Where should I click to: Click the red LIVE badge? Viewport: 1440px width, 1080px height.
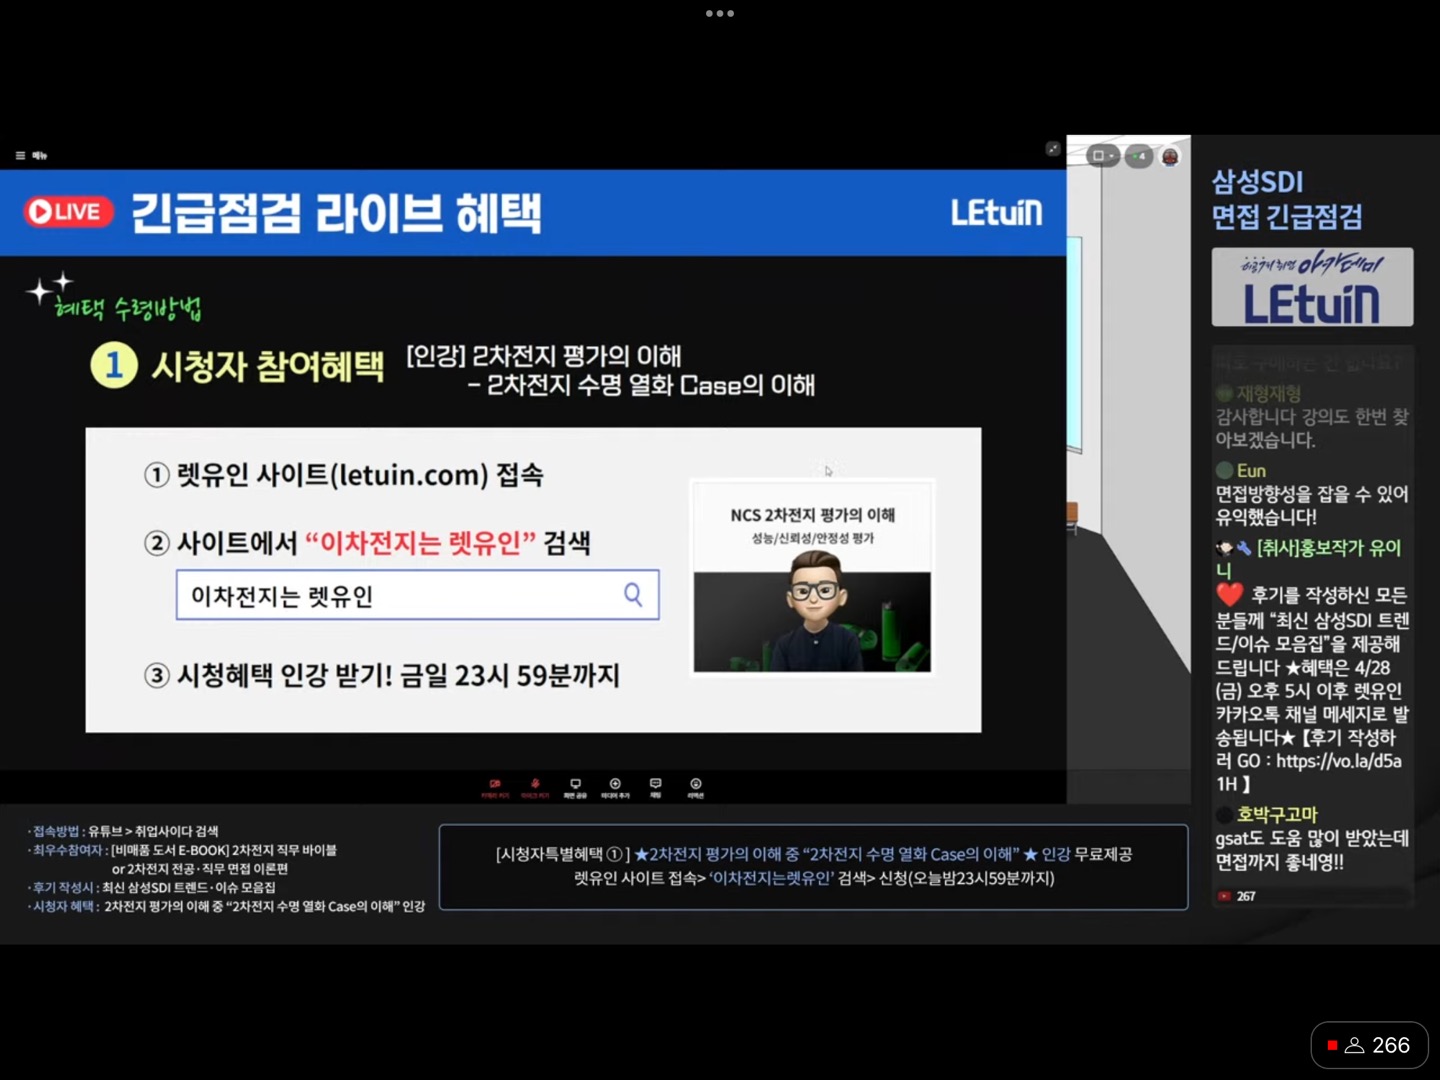[x=68, y=211]
